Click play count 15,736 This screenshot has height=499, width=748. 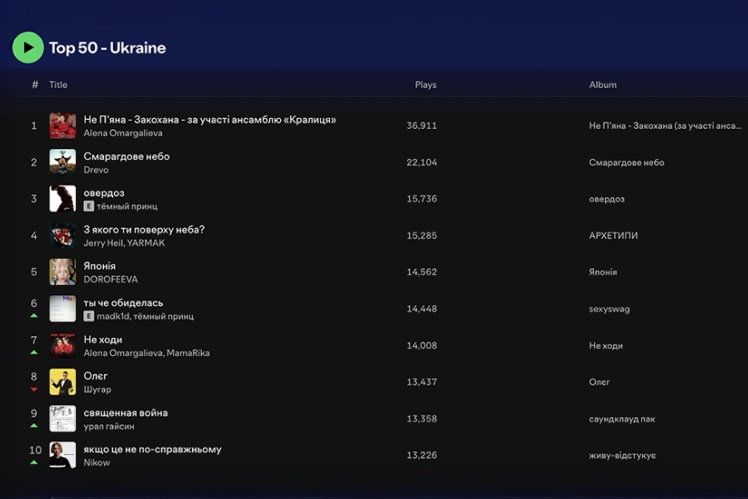[422, 198]
